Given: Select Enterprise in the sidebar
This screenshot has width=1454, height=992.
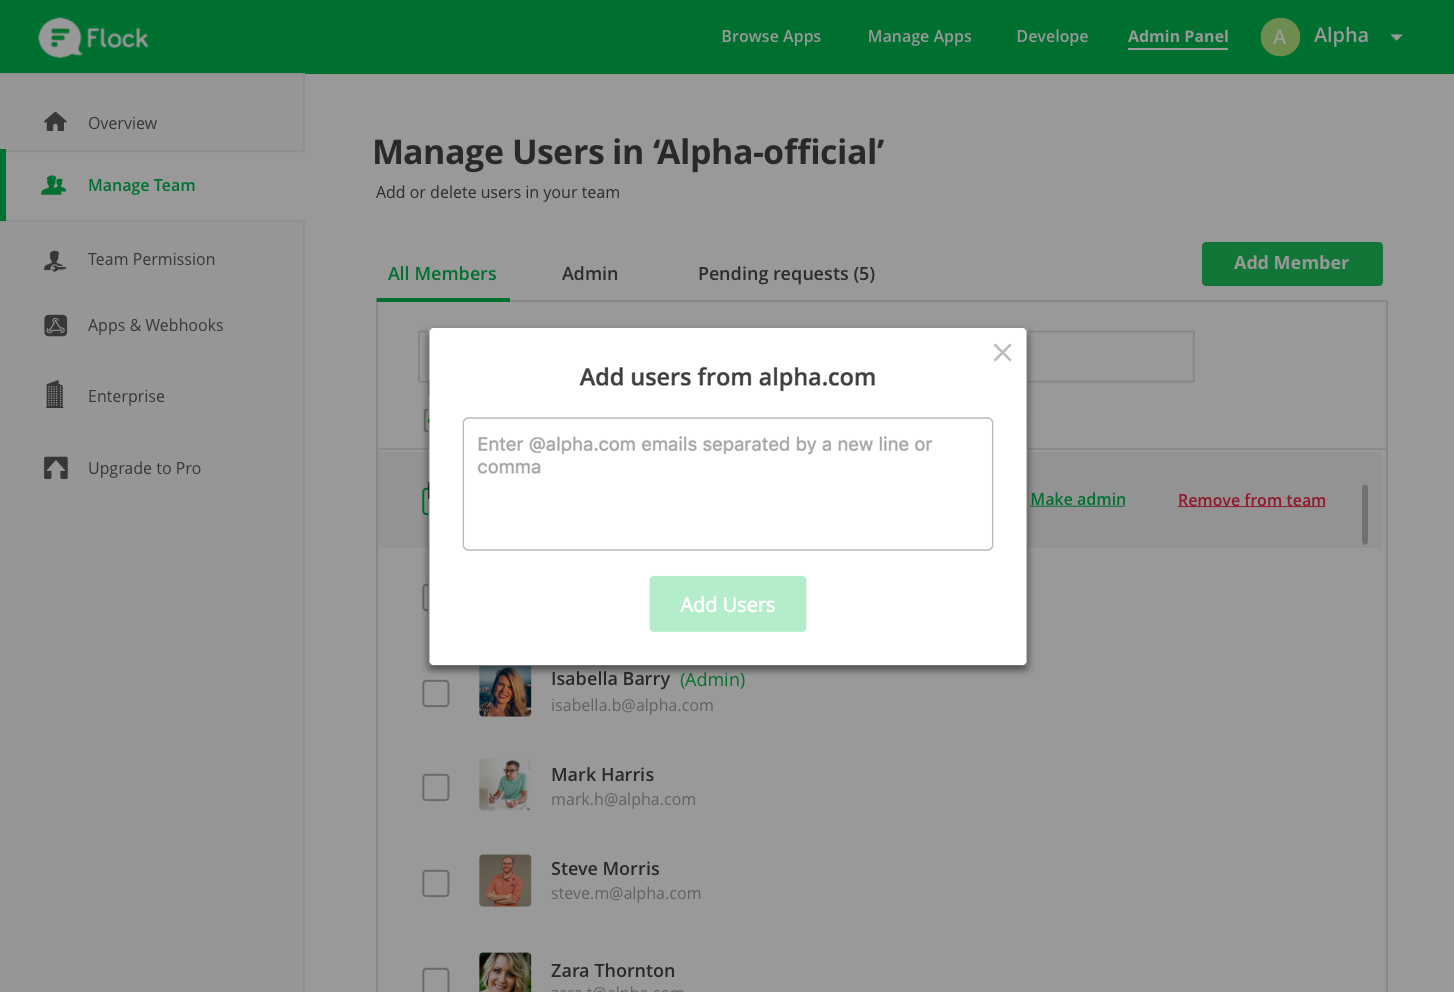Looking at the screenshot, I should point(126,396).
